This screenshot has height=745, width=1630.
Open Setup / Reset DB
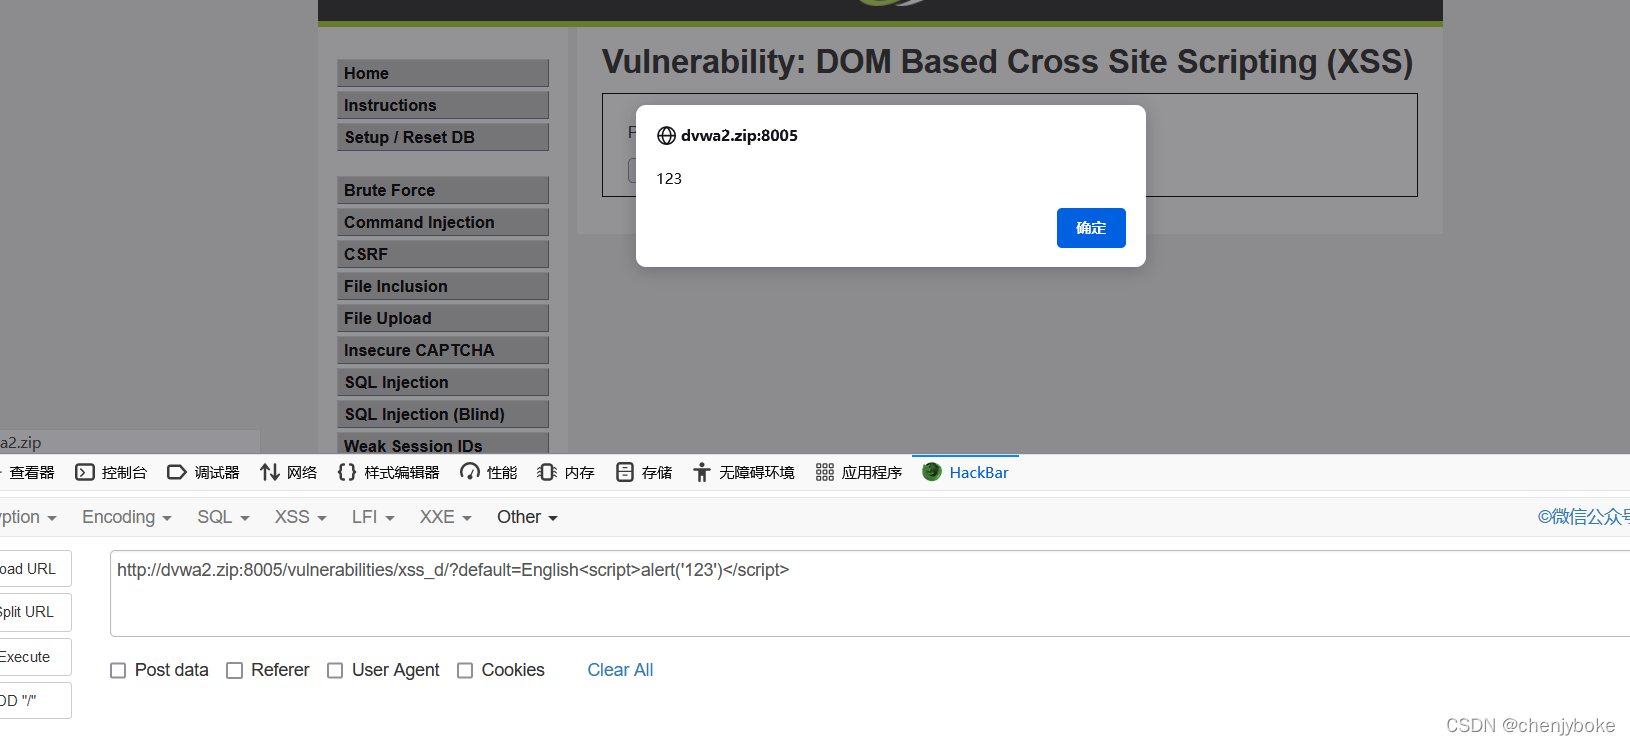(x=443, y=137)
